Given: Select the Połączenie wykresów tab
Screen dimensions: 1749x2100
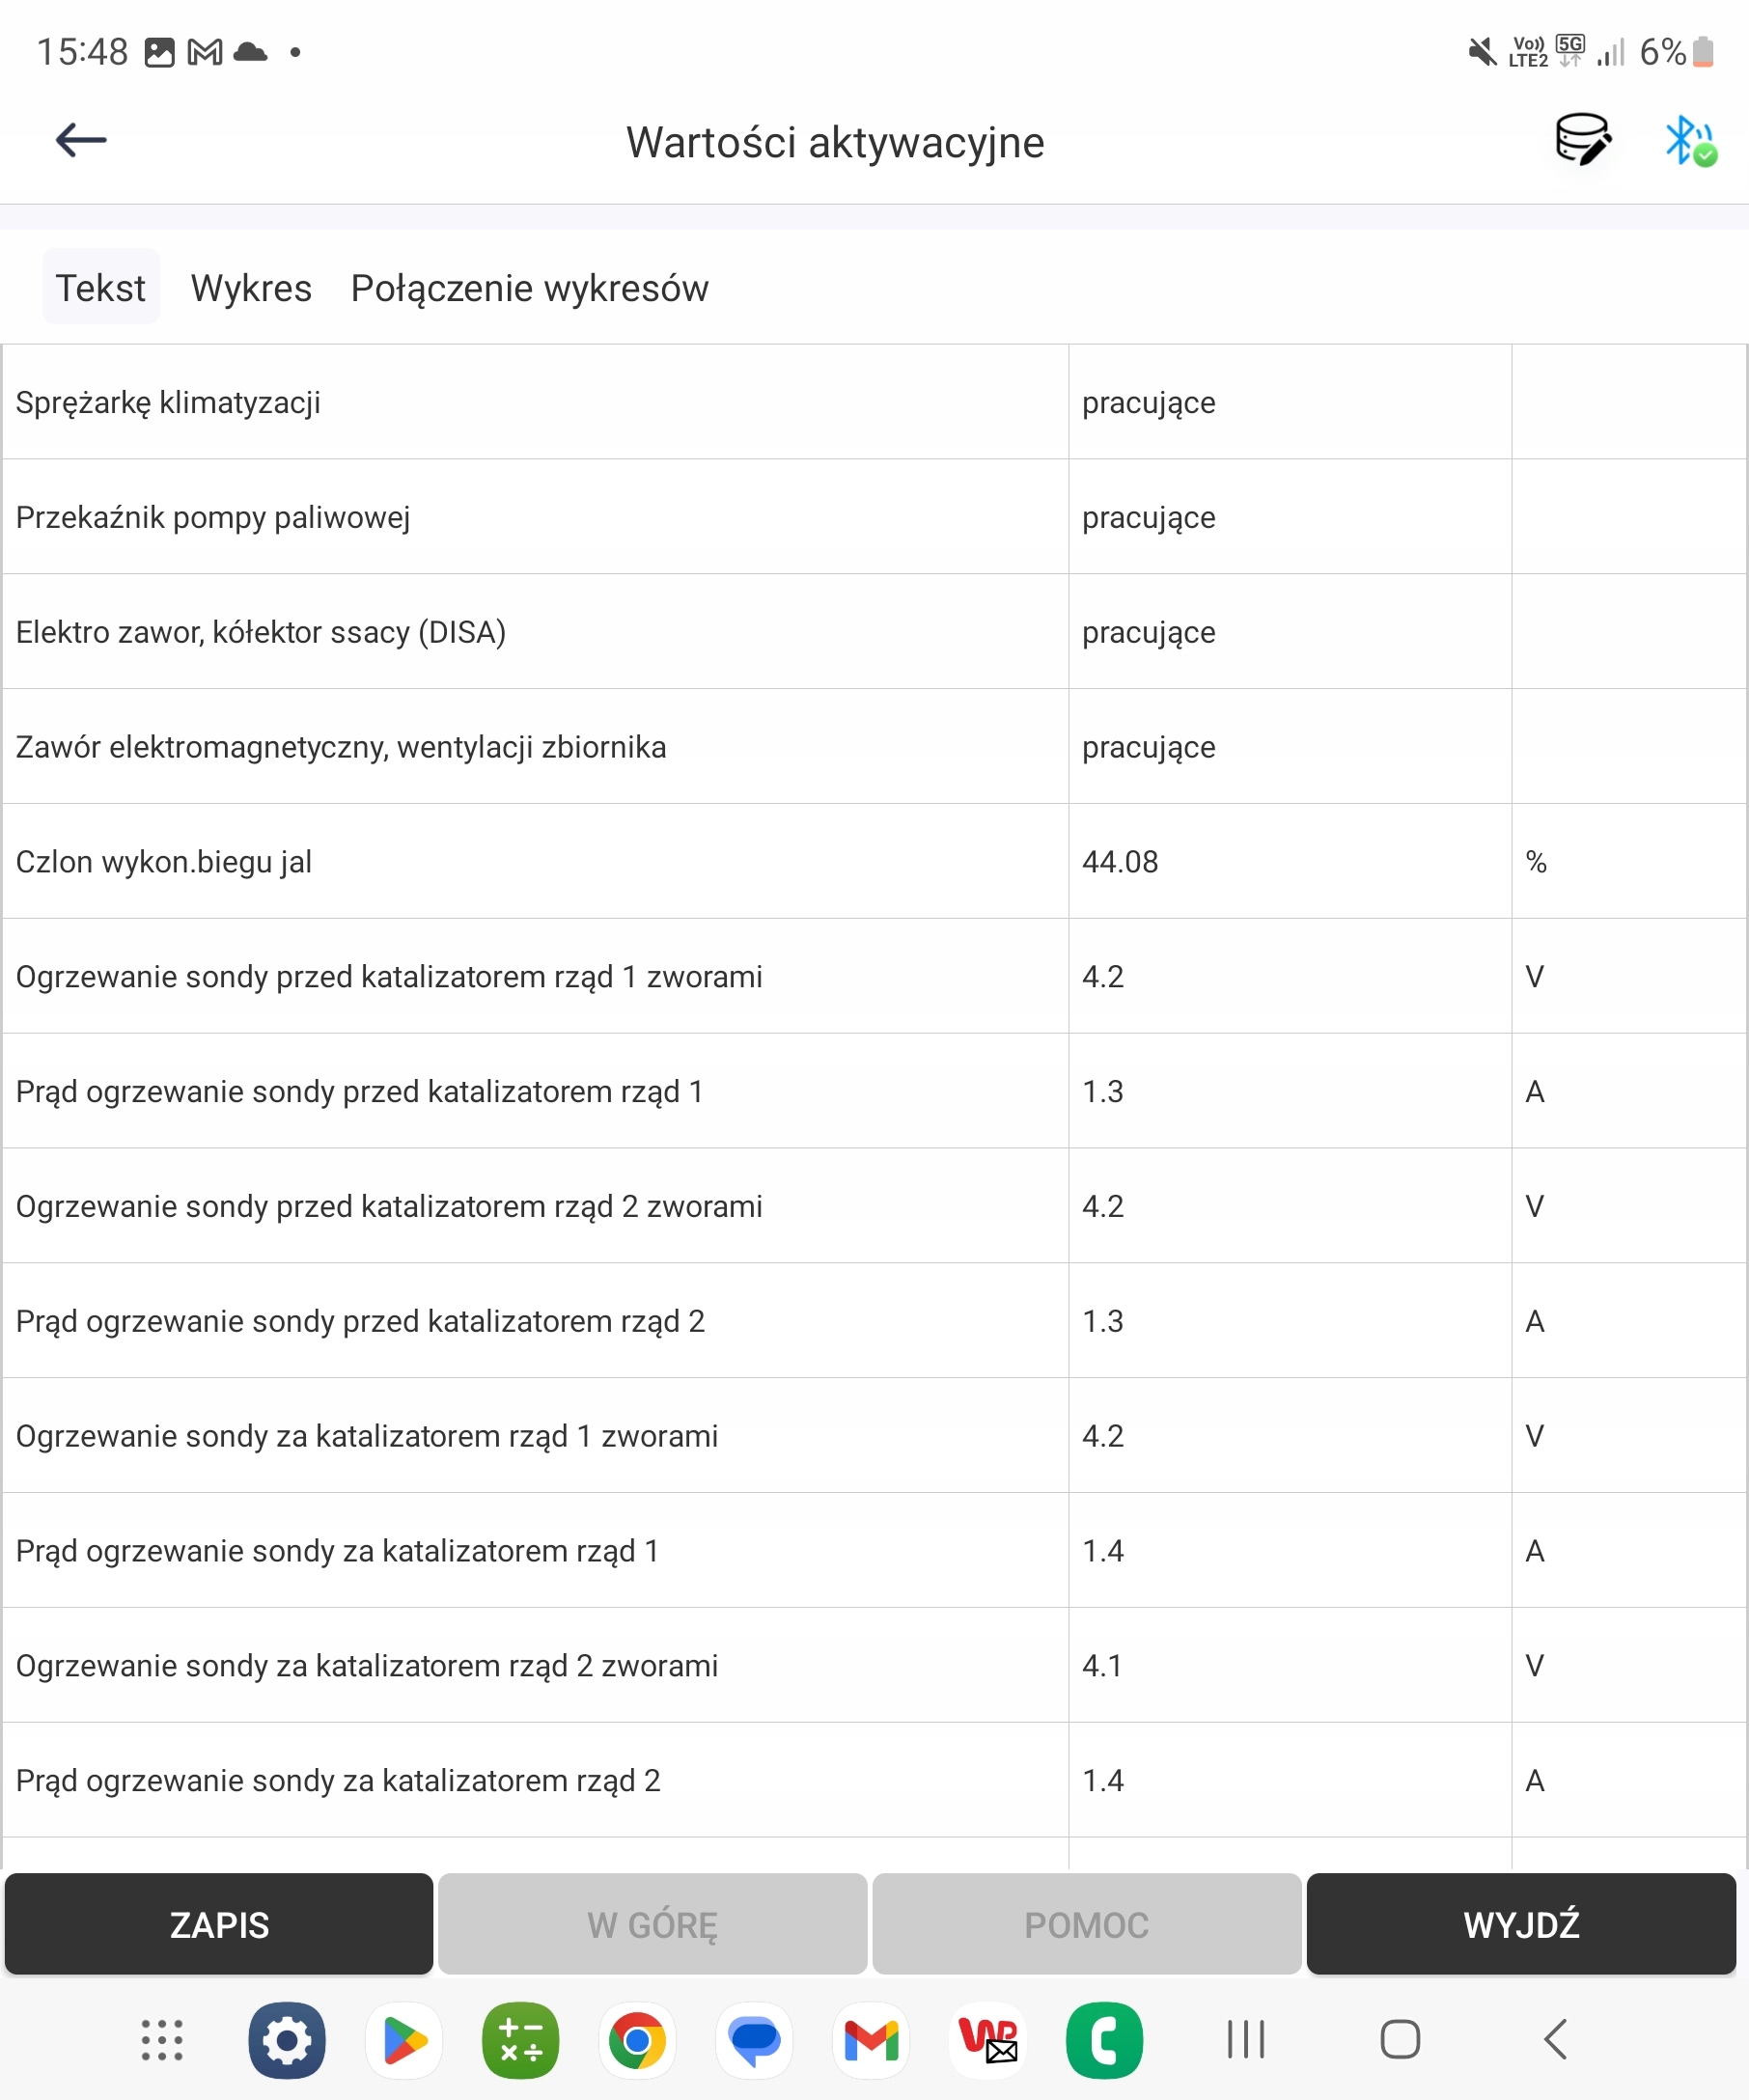Looking at the screenshot, I should coord(529,288).
